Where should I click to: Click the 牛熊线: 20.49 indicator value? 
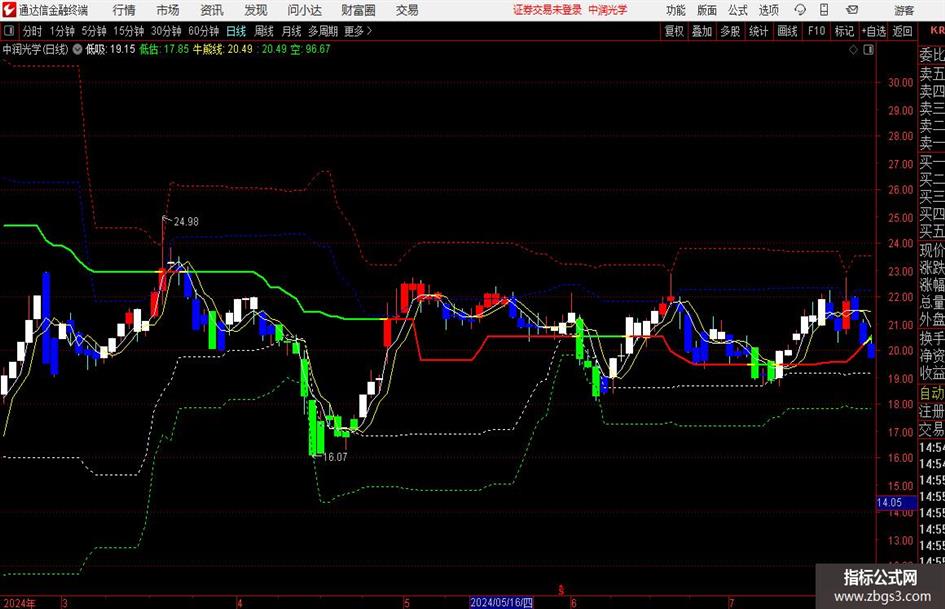pyautogui.click(x=223, y=49)
